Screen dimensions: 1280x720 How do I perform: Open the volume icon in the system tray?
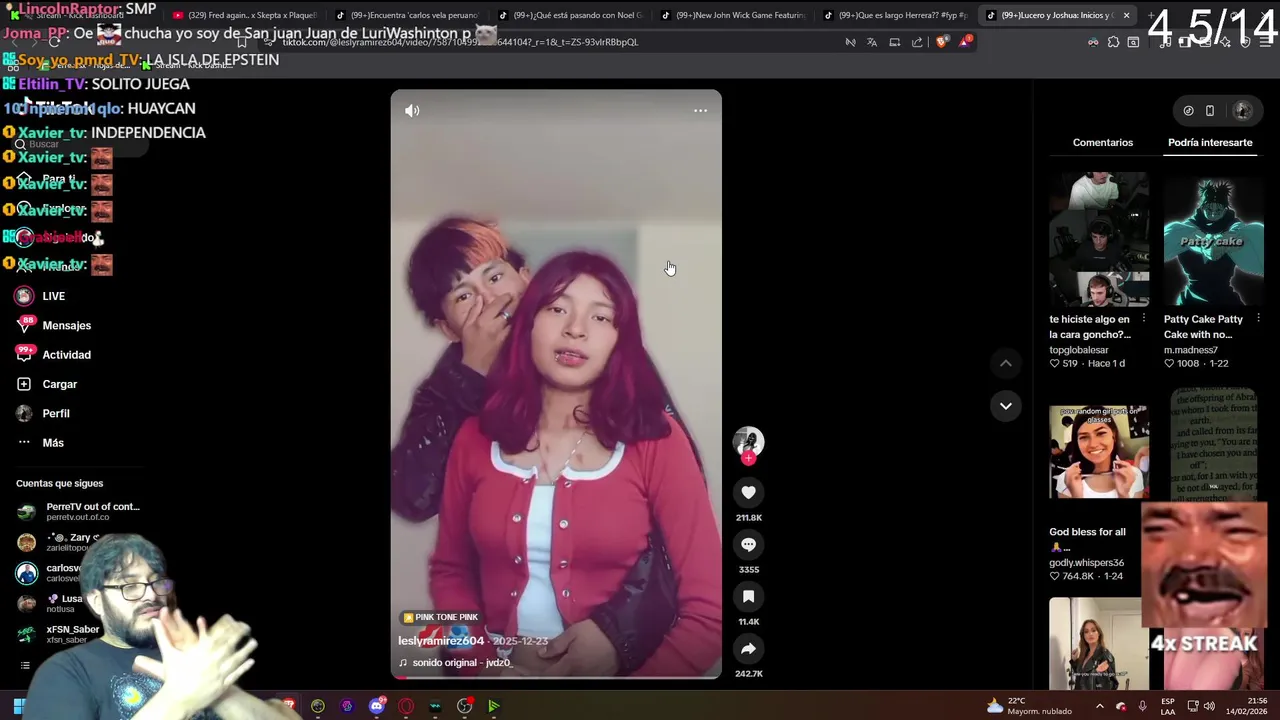(x=1209, y=706)
